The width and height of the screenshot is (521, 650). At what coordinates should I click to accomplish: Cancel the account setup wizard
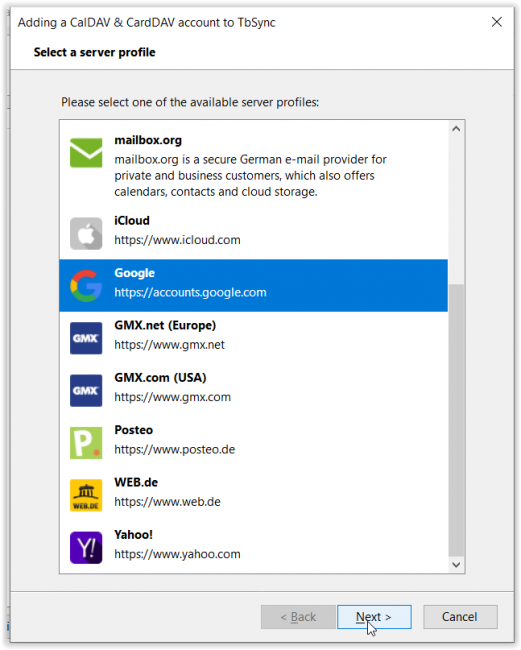tap(460, 616)
